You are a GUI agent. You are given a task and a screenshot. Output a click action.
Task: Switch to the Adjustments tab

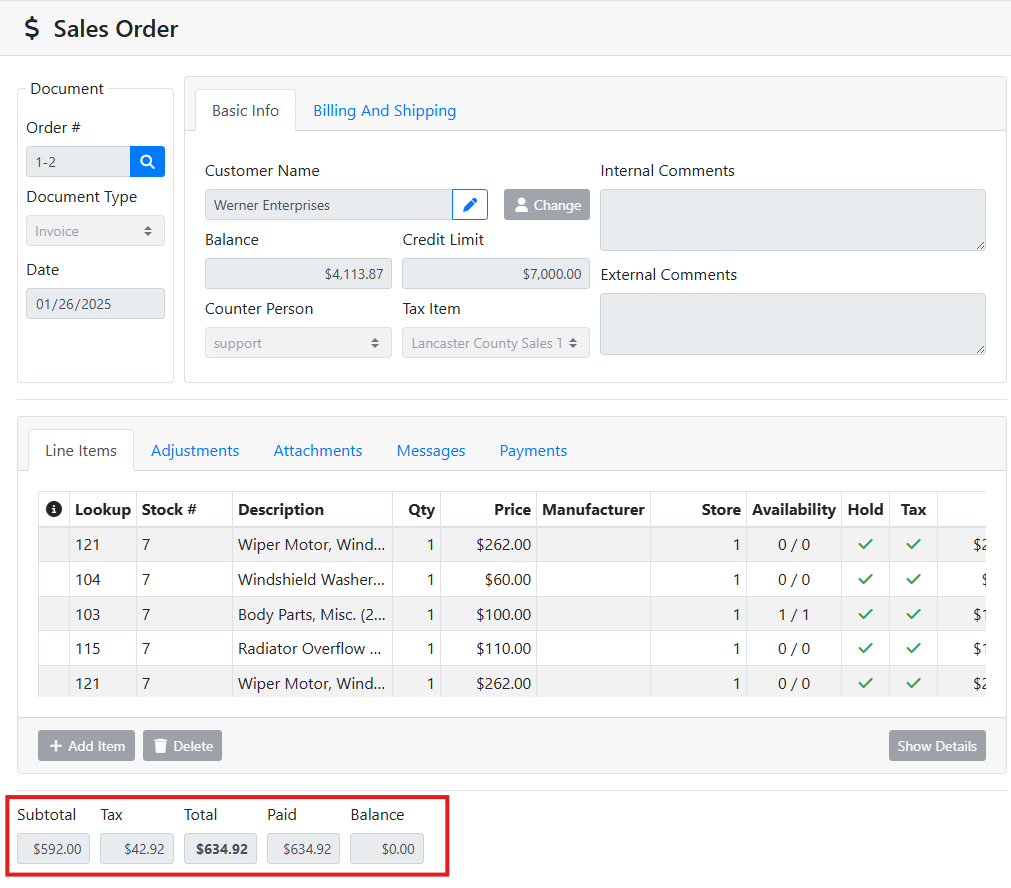195,451
